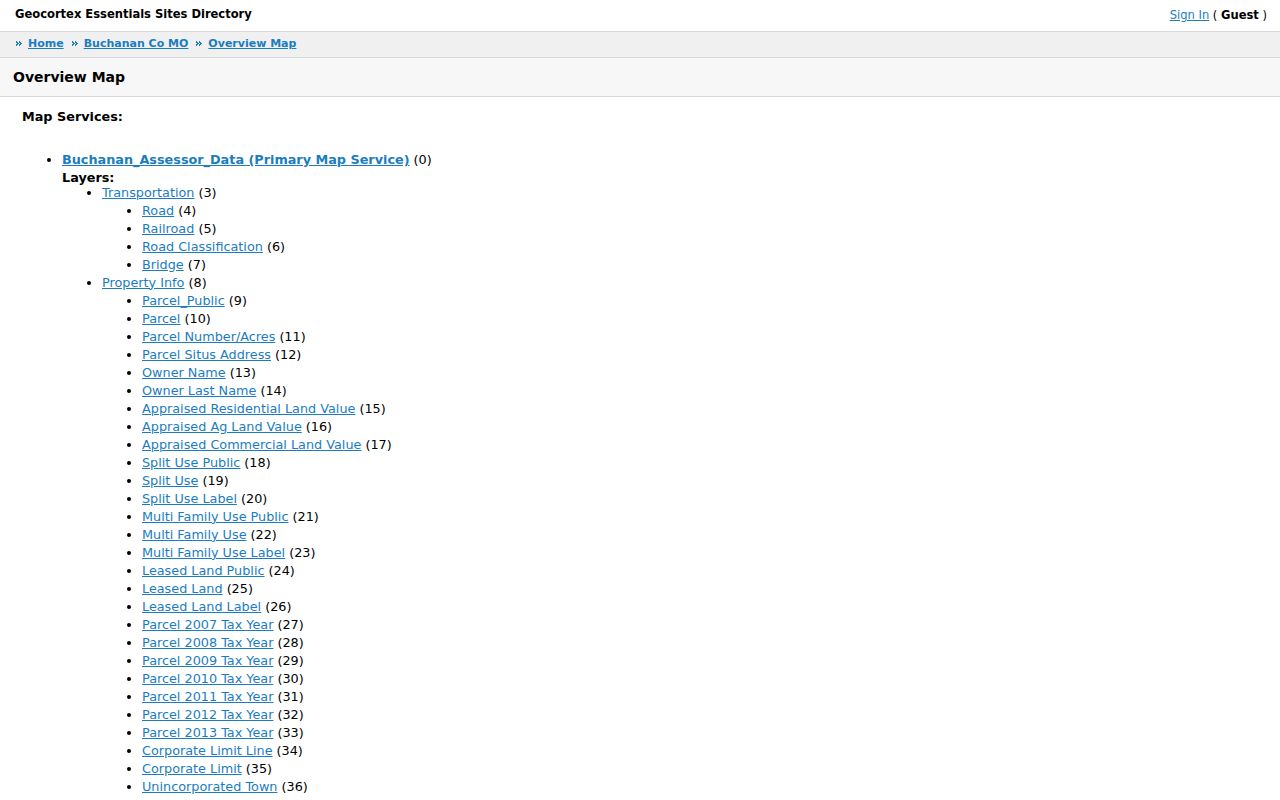Open the Railroad layer
The height and width of the screenshot is (800, 1280).
[168, 229]
